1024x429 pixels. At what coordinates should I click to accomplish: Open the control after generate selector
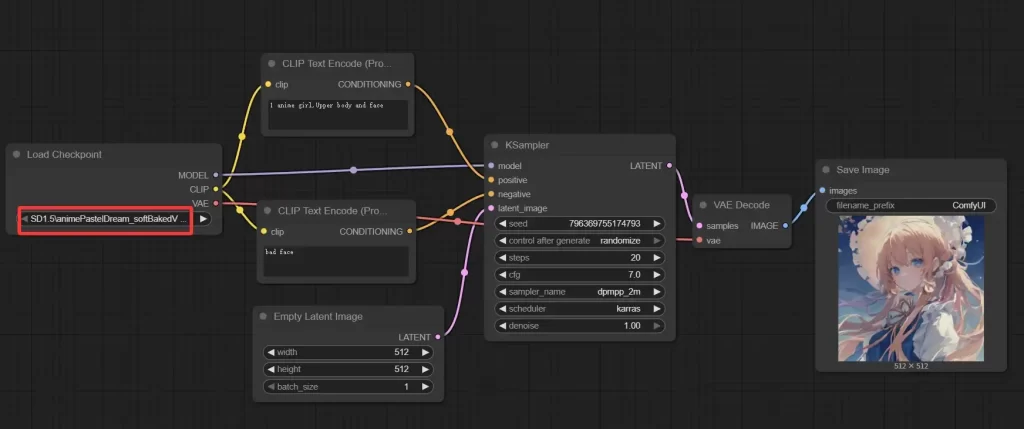click(577, 241)
